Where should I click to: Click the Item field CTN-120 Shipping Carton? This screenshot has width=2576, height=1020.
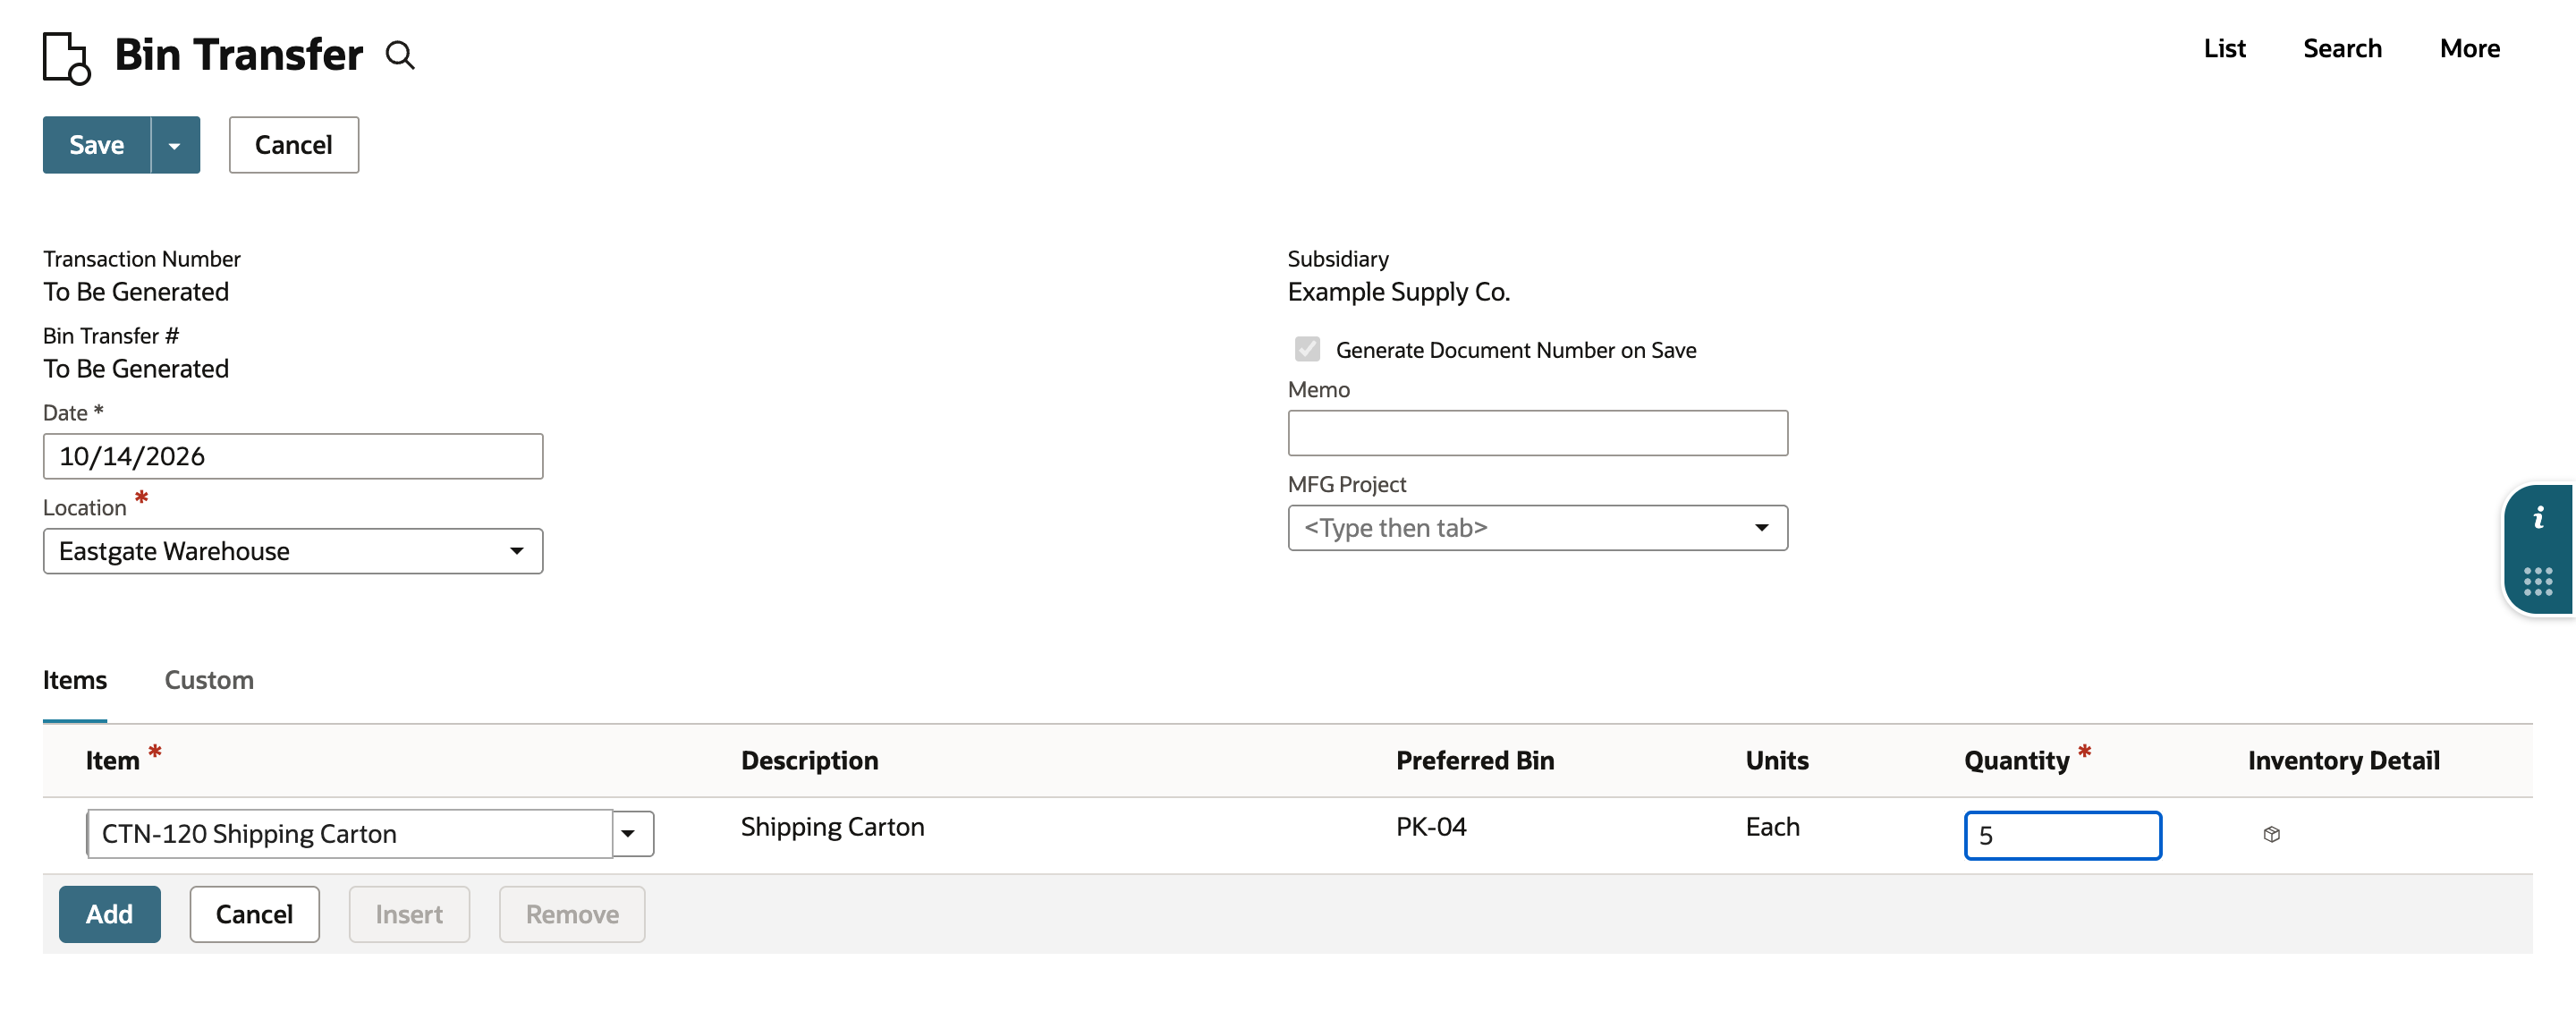click(x=350, y=833)
